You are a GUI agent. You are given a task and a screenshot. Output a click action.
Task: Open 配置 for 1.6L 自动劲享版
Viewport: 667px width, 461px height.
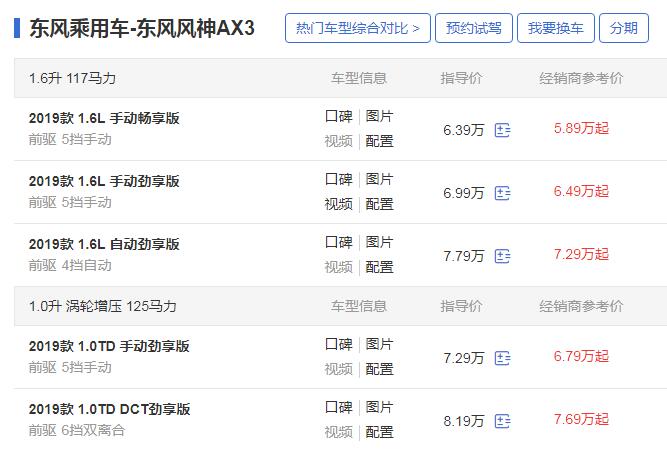pyautogui.click(x=379, y=267)
